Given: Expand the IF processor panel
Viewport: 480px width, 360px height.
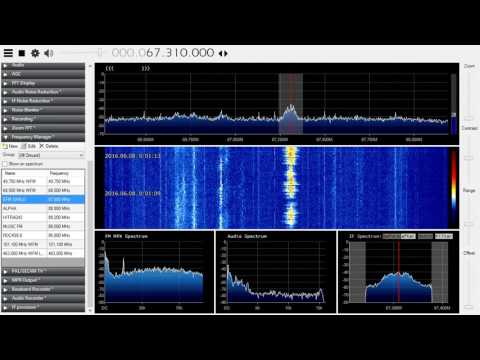Looking at the screenshot, I should point(43,307).
